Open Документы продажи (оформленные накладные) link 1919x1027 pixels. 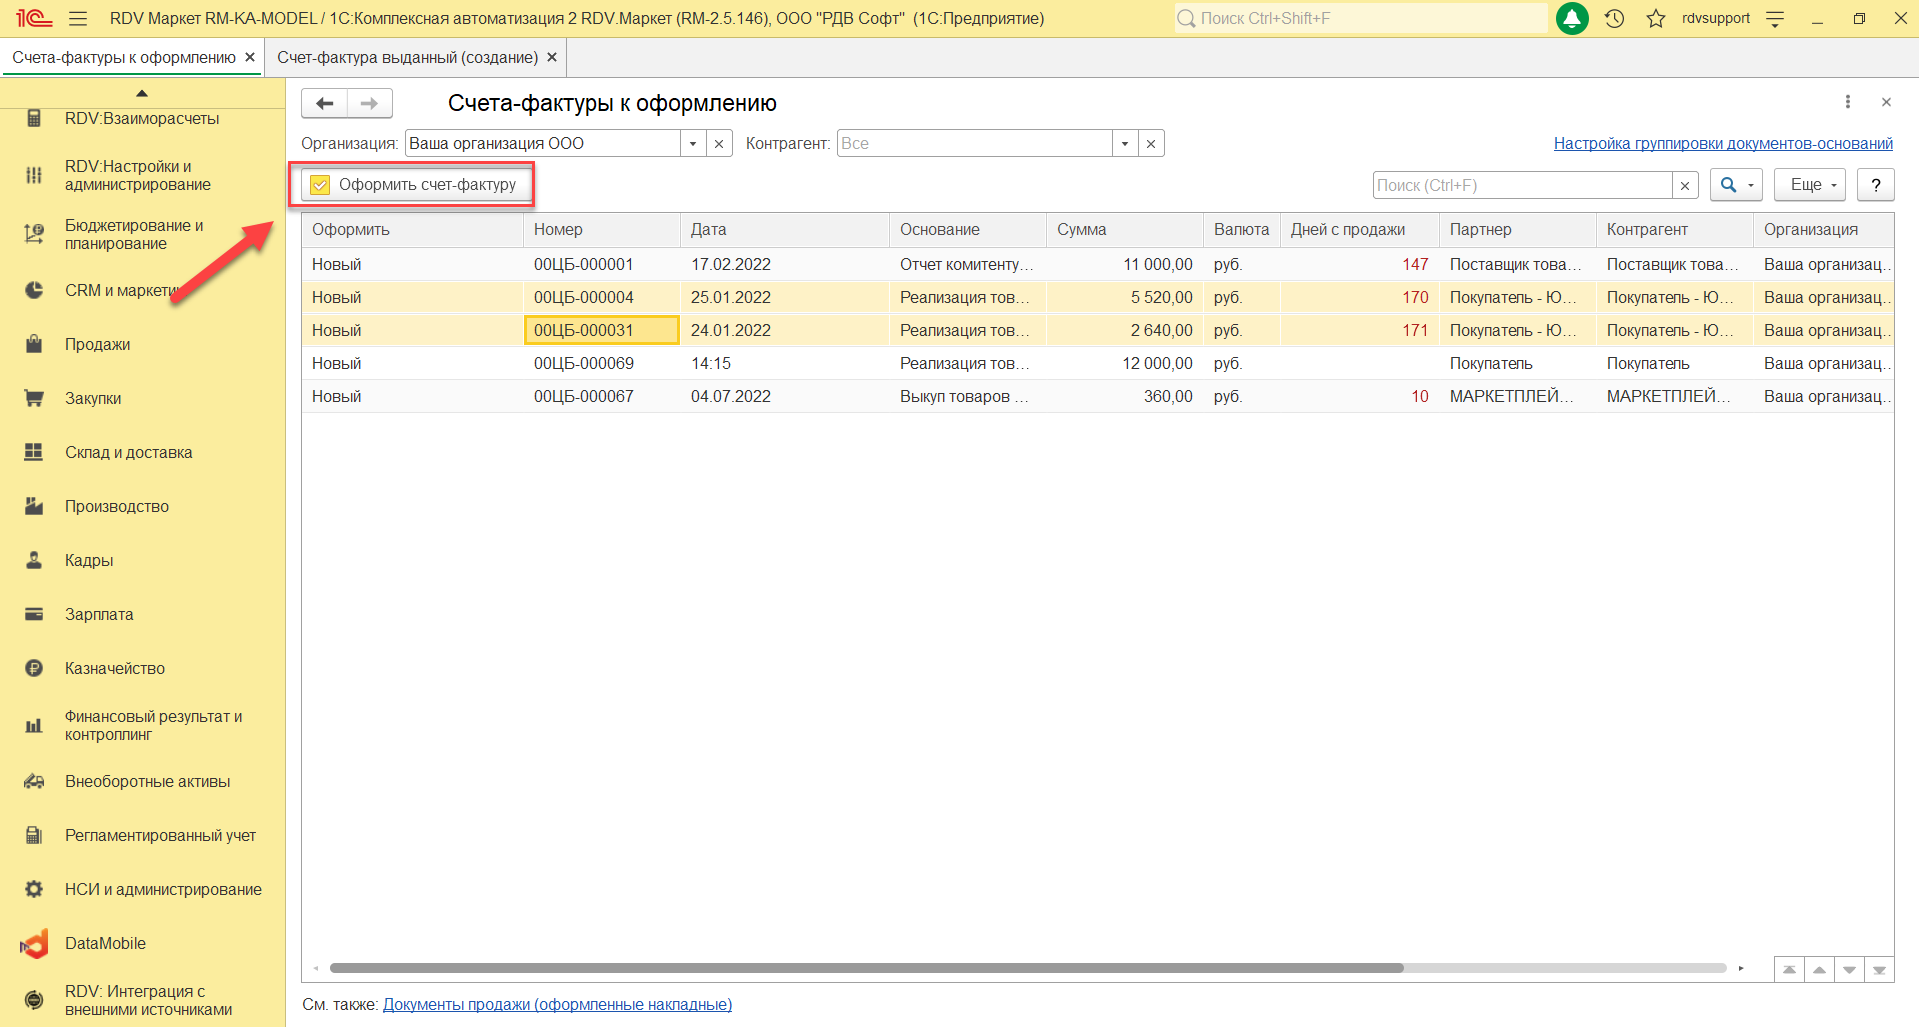point(557,1004)
